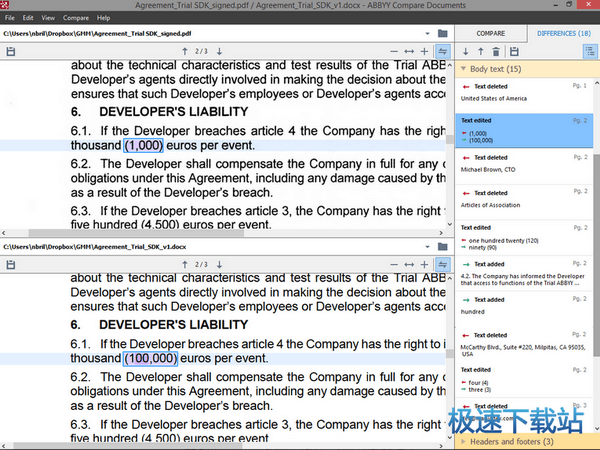The height and width of the screenshot is (450, 600).
Task: Click the bottom pane vertical scrollbar thumb
Action: coord(450,353)
